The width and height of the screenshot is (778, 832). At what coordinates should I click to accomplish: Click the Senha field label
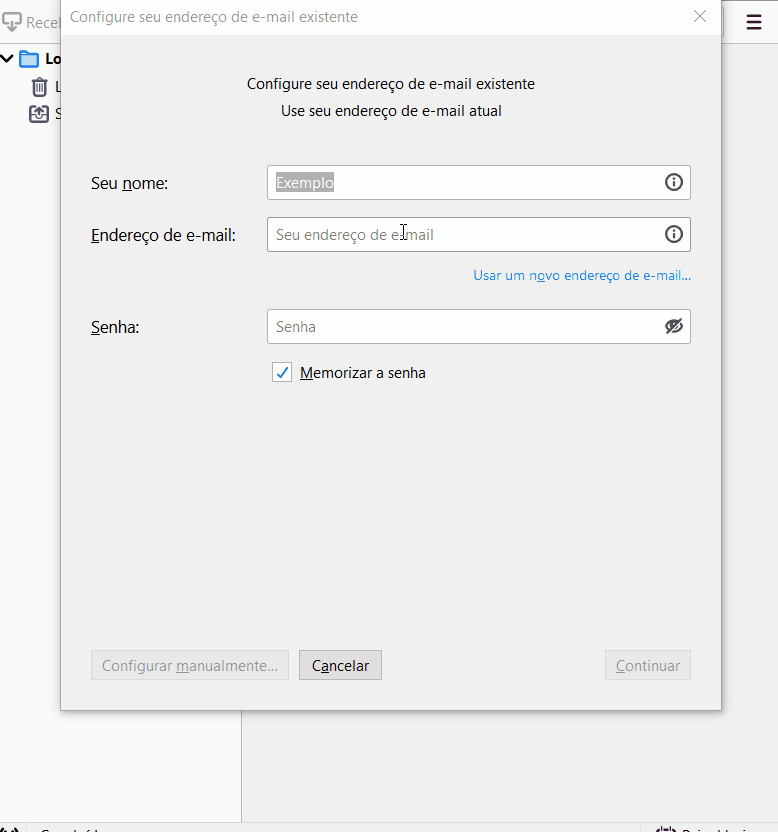pos(115,327)
